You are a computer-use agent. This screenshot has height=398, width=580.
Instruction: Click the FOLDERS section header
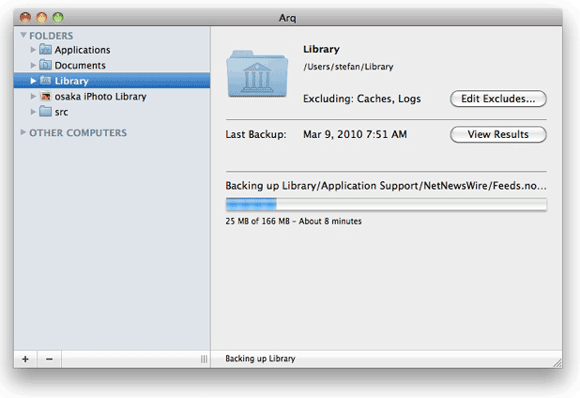(51, 36)
